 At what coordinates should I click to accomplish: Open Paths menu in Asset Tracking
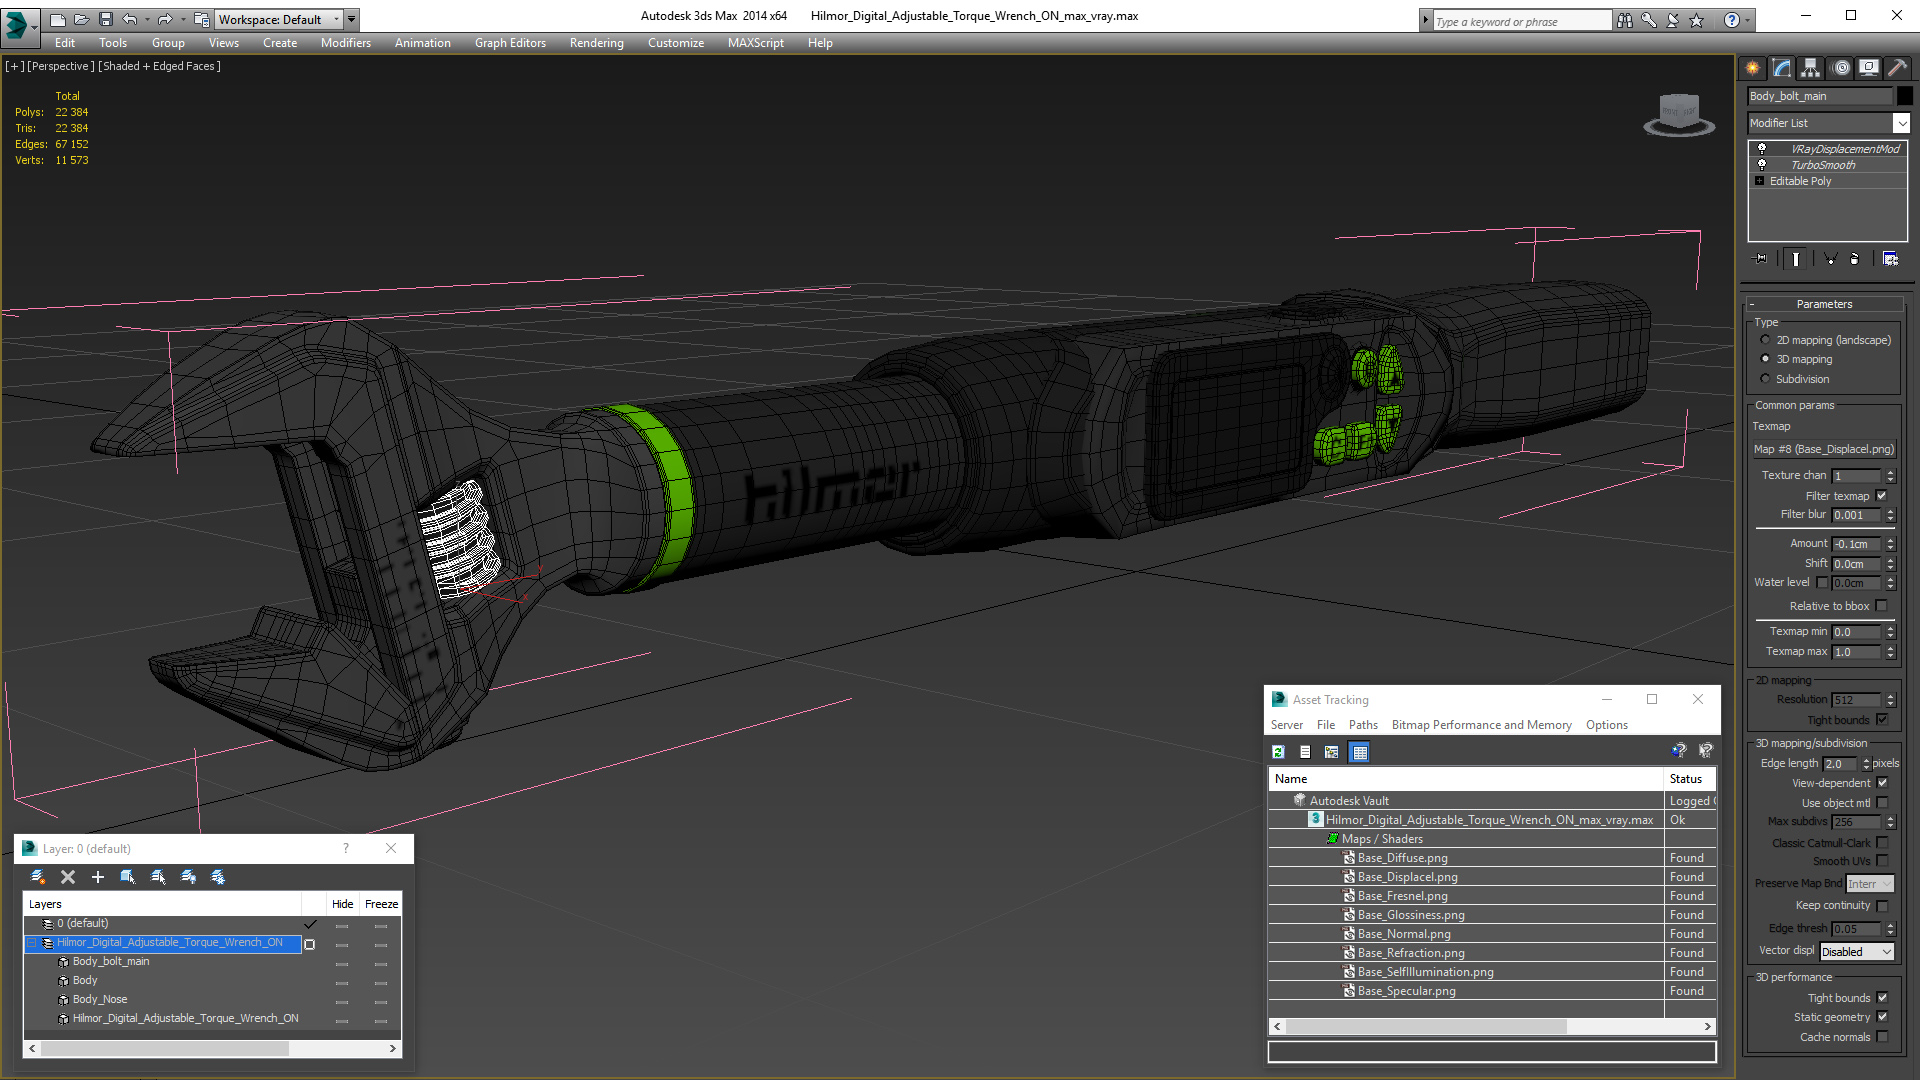click(1363, 725)
